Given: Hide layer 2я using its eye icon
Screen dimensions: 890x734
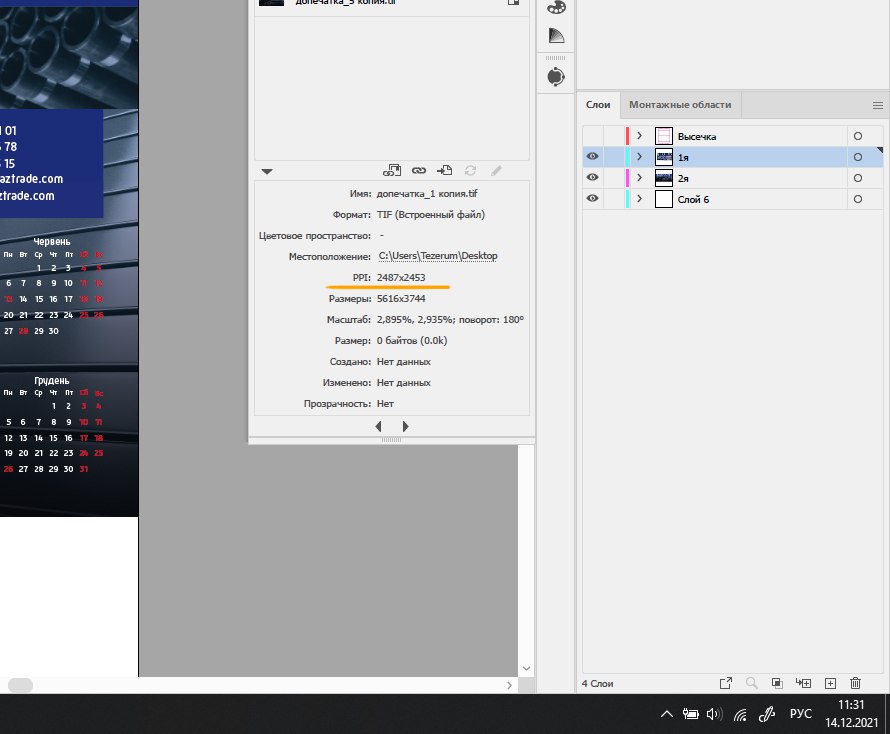Looking at the screenshot, I should point(592,177).
